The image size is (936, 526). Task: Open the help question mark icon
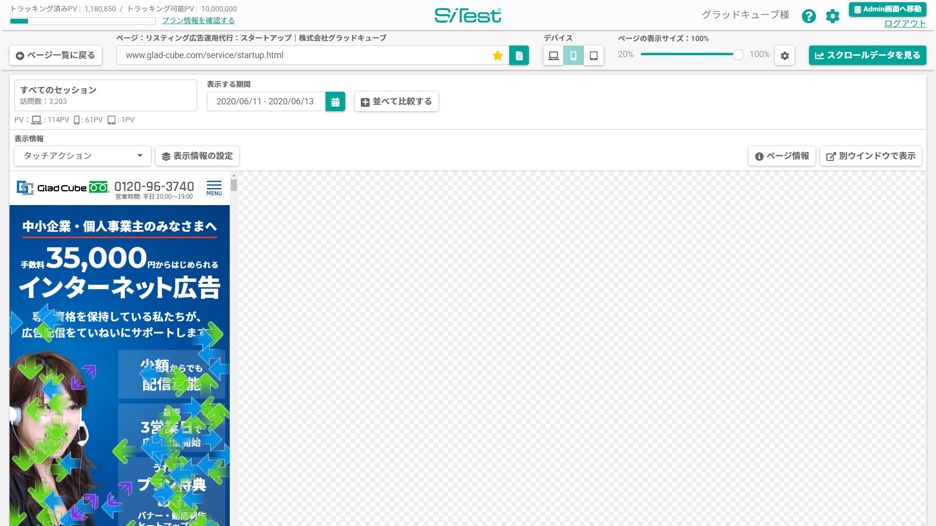click(x=808, y=16)
